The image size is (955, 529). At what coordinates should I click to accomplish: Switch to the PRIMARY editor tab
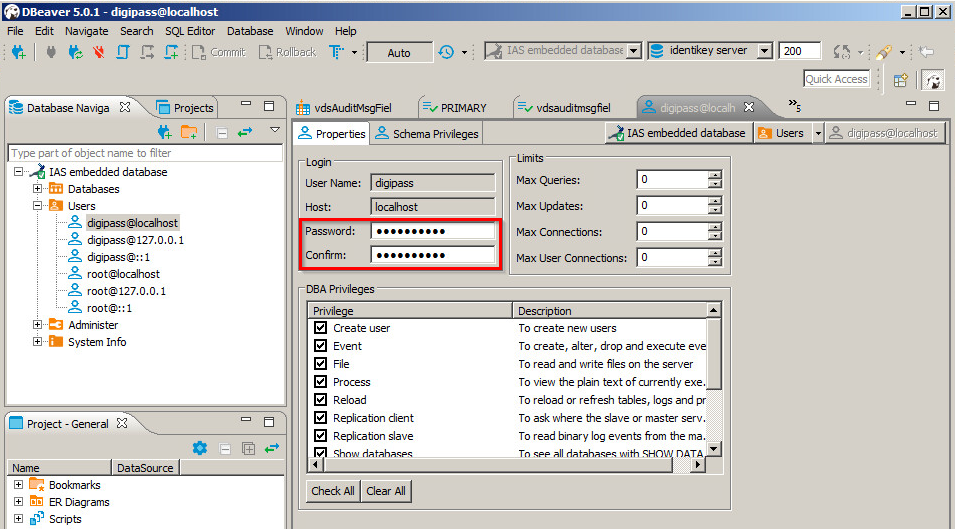coord(454,108)
